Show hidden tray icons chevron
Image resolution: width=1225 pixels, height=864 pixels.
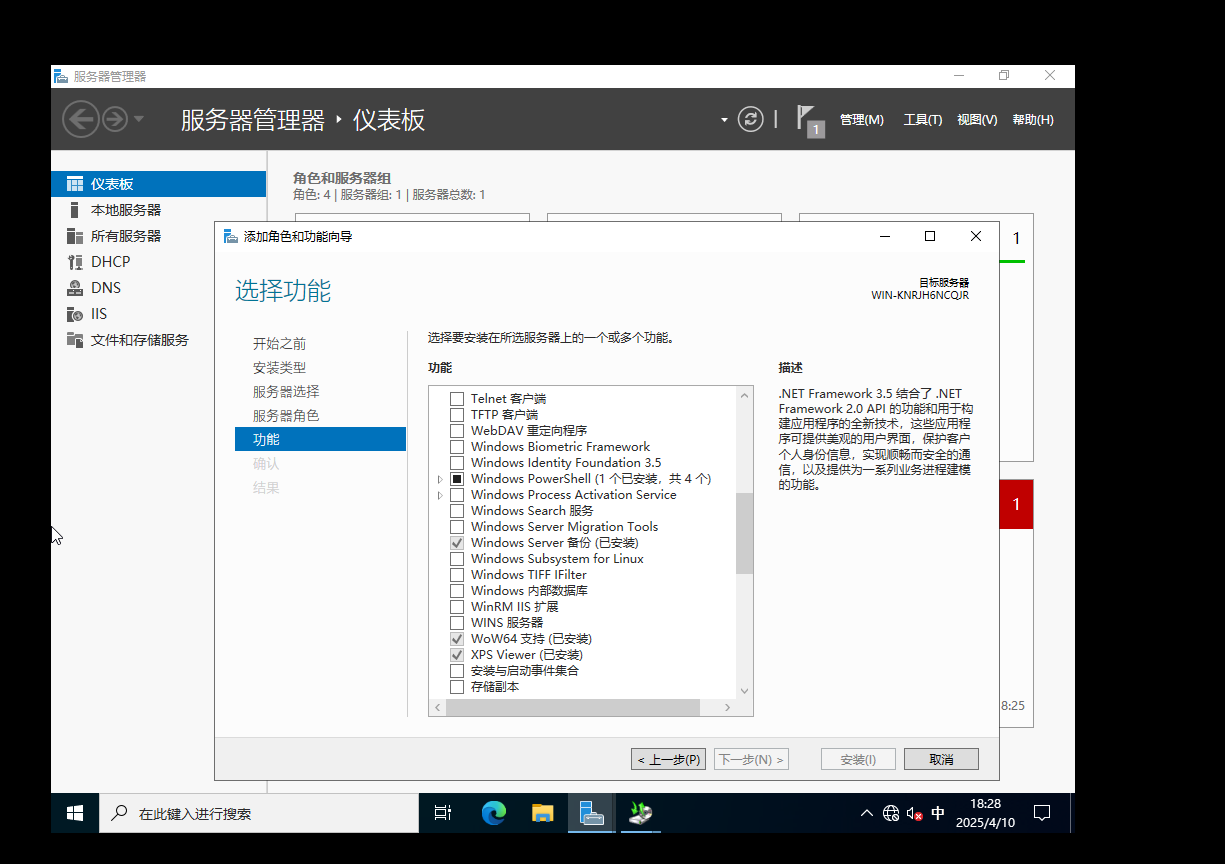click(x=867, y=814)
